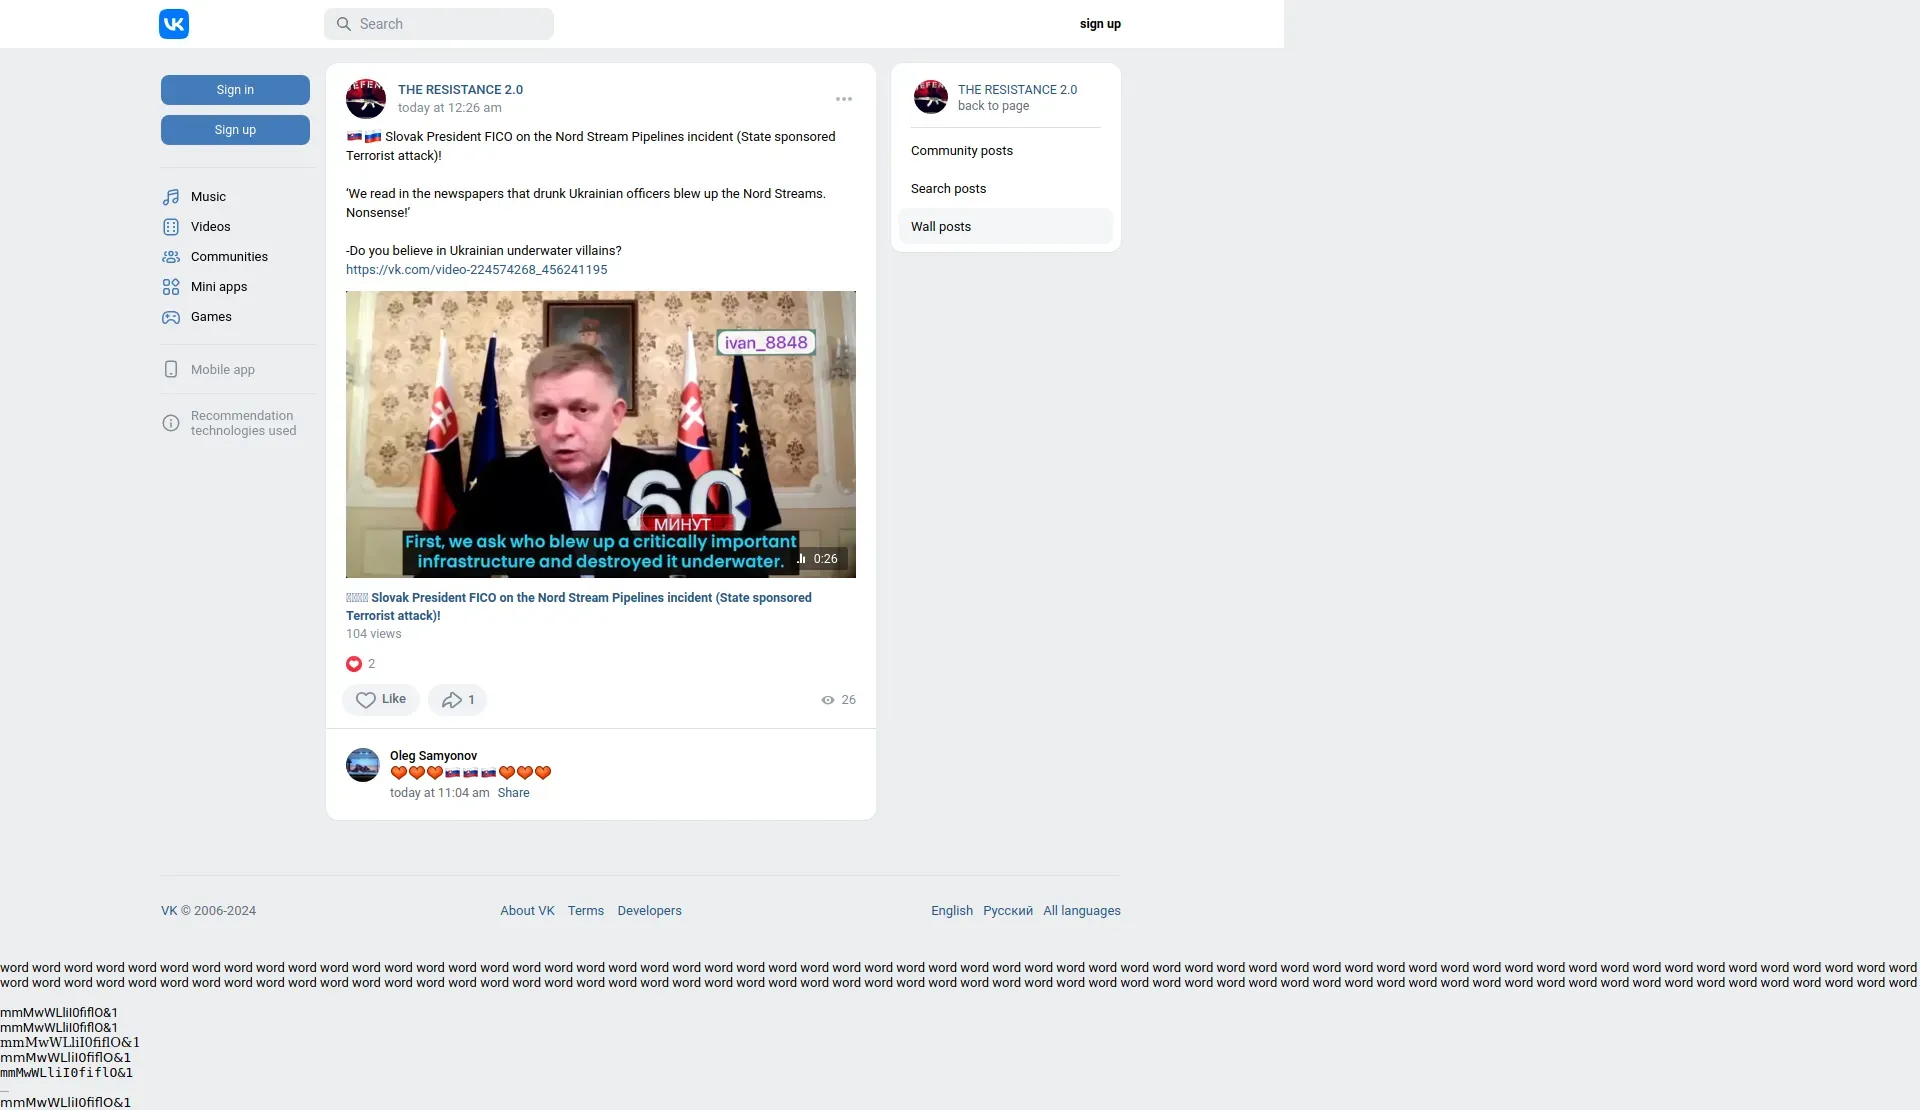The width and height of the screenshot is (1920, 1110).
Task: Toggle Like on the post
Action: coord(381,700)
